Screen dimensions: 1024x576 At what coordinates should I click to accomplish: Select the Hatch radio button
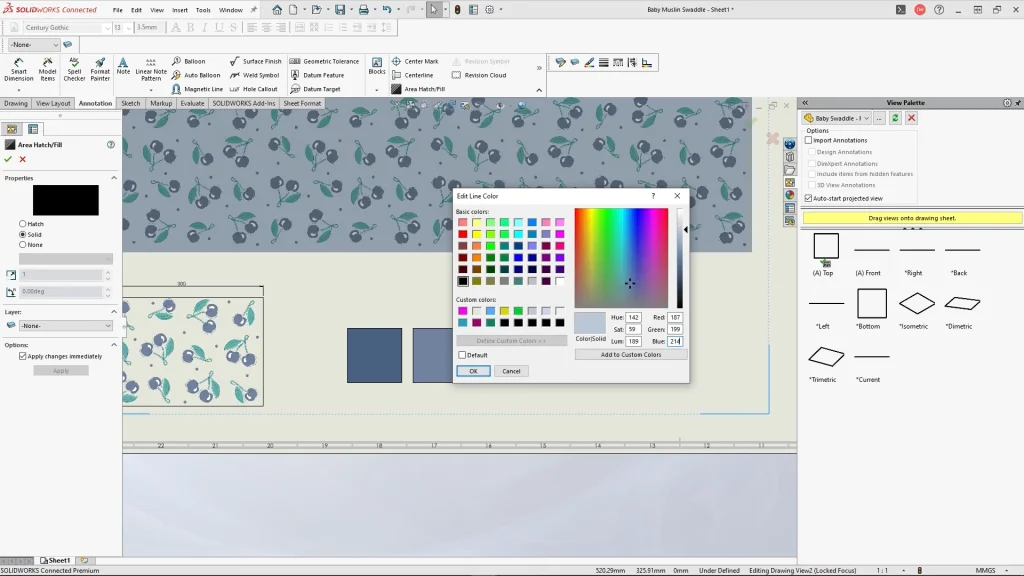tap(23, 224)
